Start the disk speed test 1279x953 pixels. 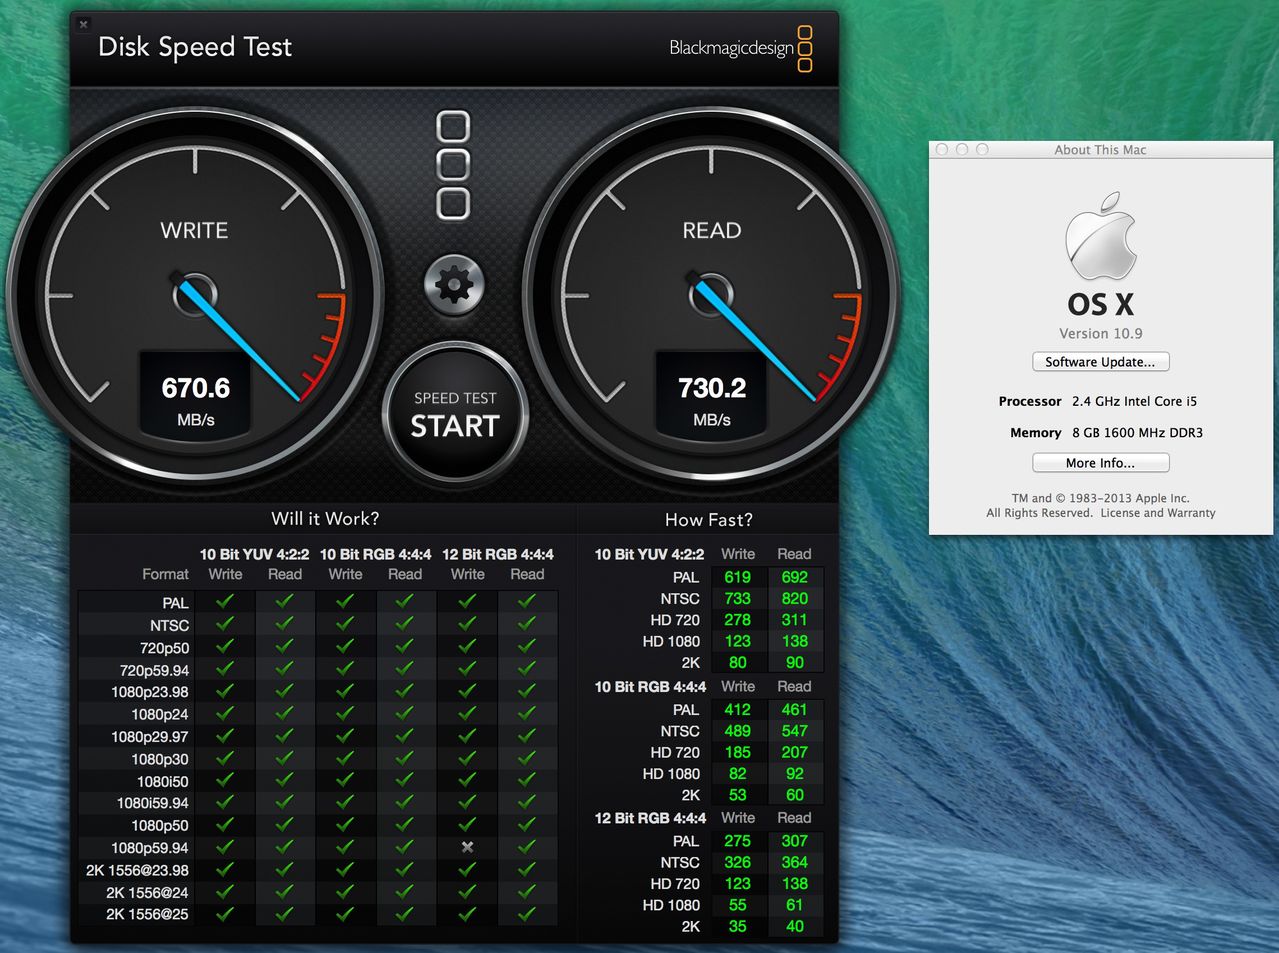(455, 414)
